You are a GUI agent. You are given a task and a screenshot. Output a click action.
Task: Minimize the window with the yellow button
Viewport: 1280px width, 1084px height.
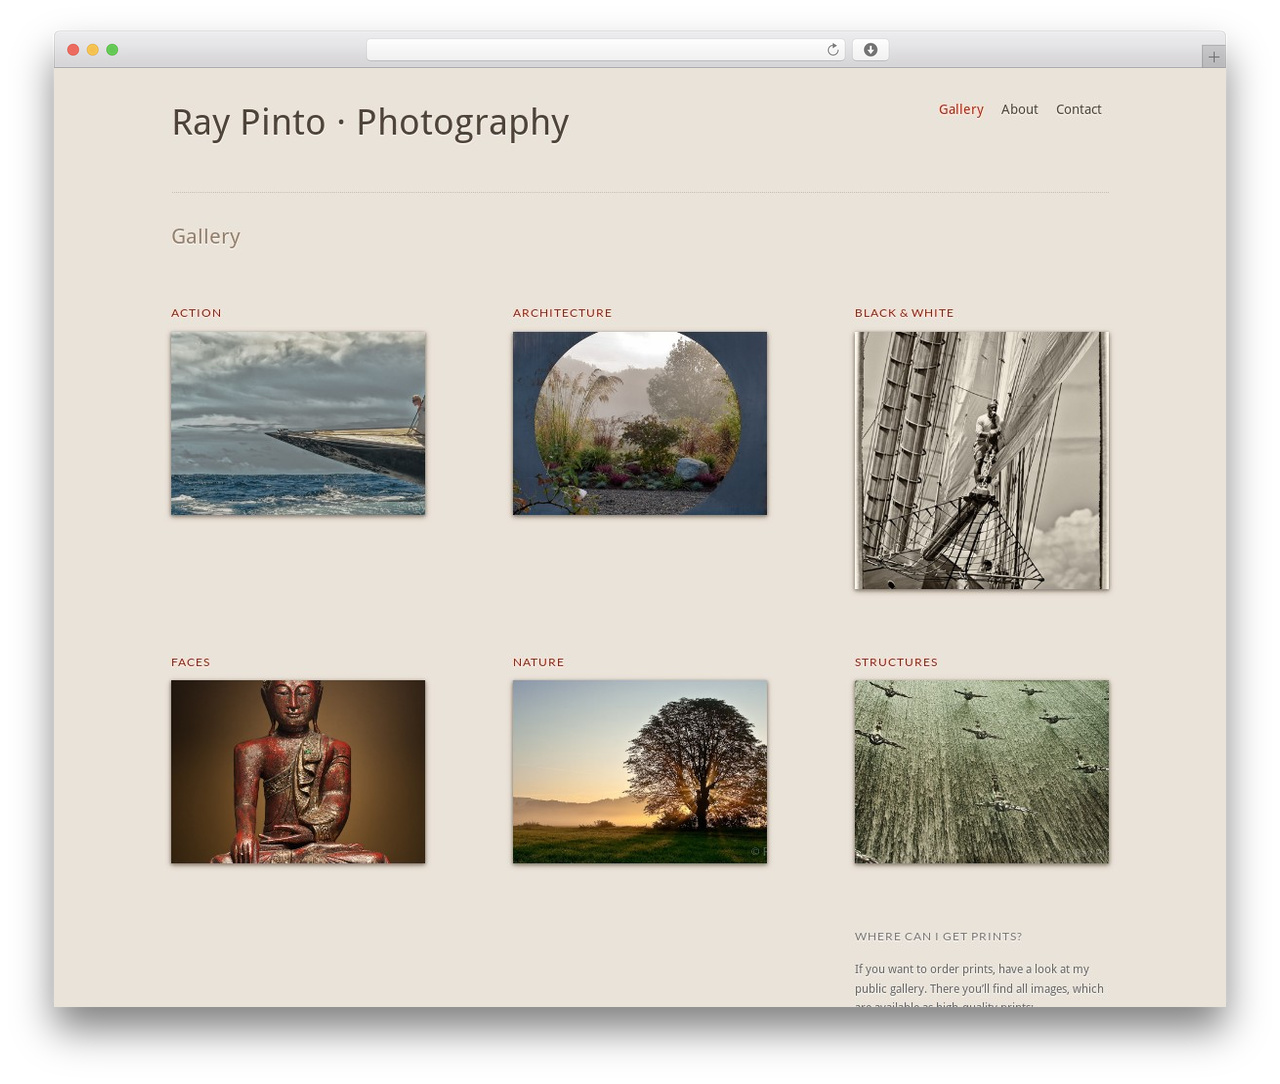92,50
